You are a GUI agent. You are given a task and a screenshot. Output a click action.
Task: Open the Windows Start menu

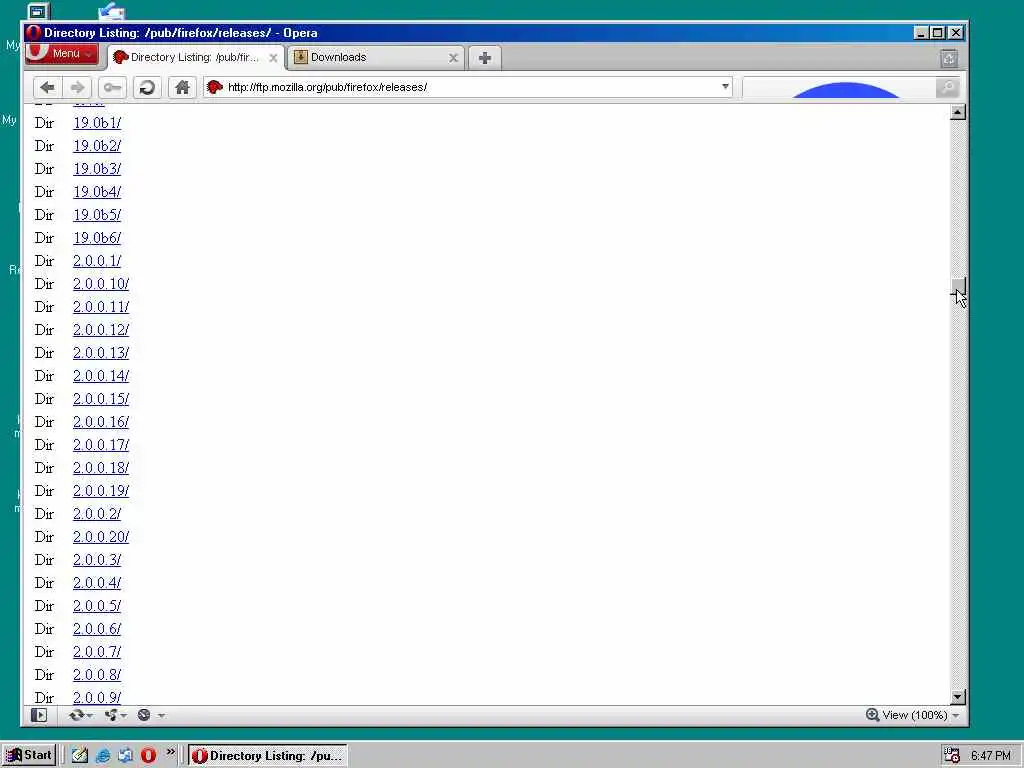29,756
